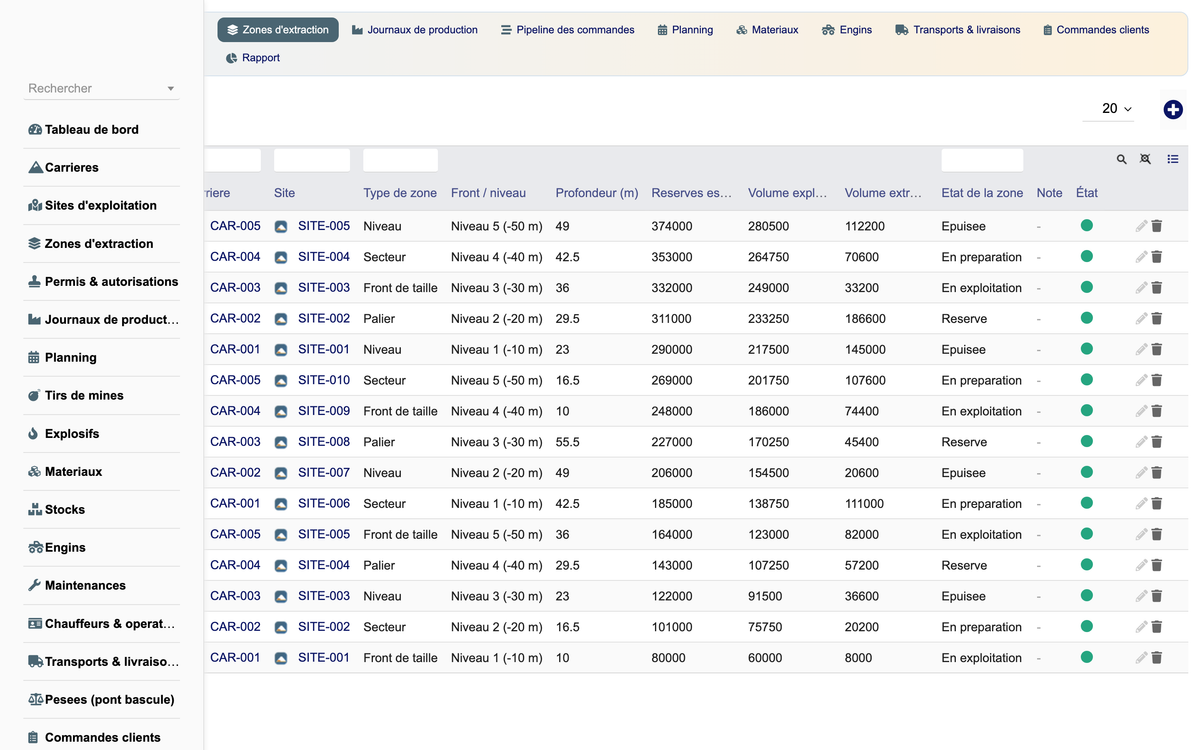Screen dimensions: 1200x750
Task: Go to Sites d'exploitation in sidebar
Action: pyautogui.click(x=93, y=206)
